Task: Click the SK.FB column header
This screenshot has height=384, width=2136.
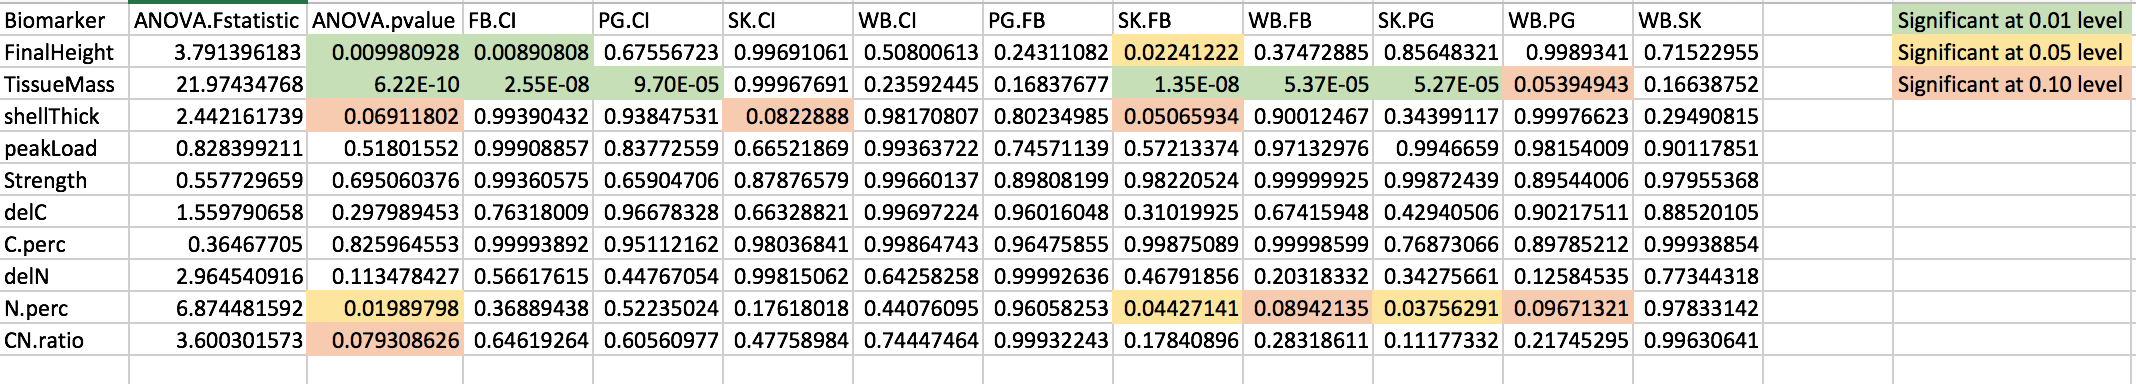Action: coord(1178,20)
